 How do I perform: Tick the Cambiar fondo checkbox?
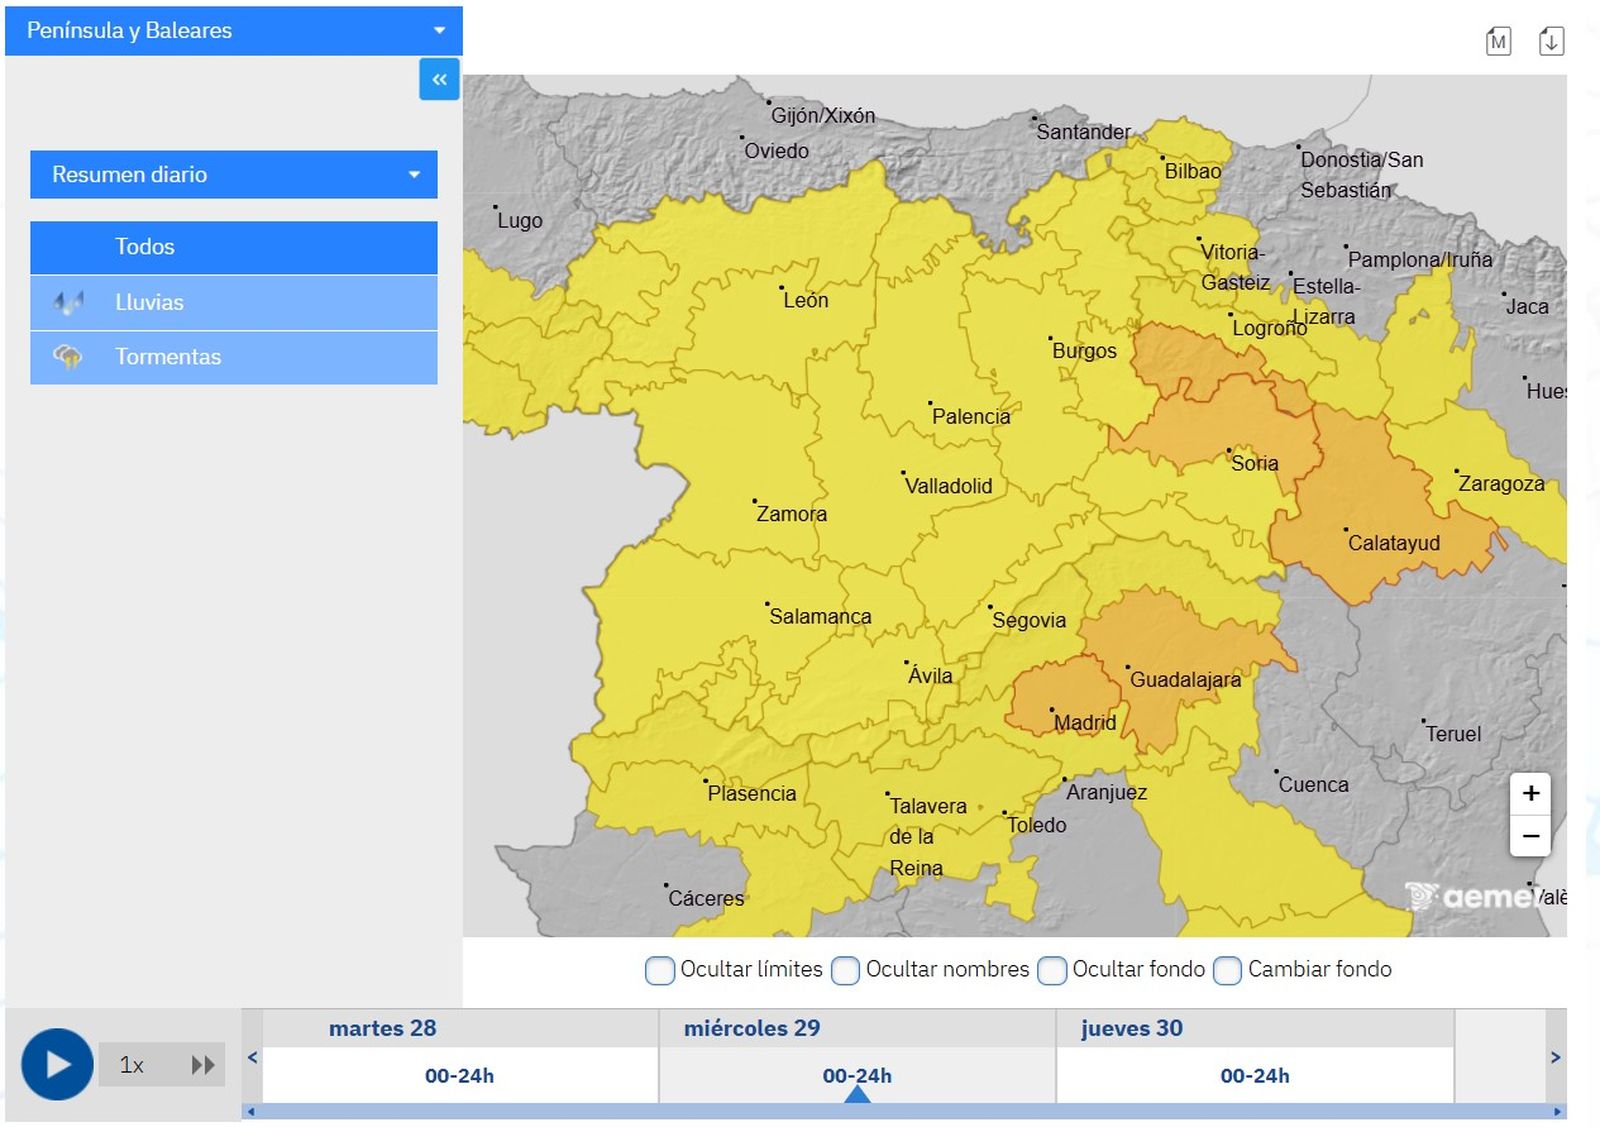coord(1227,970)
